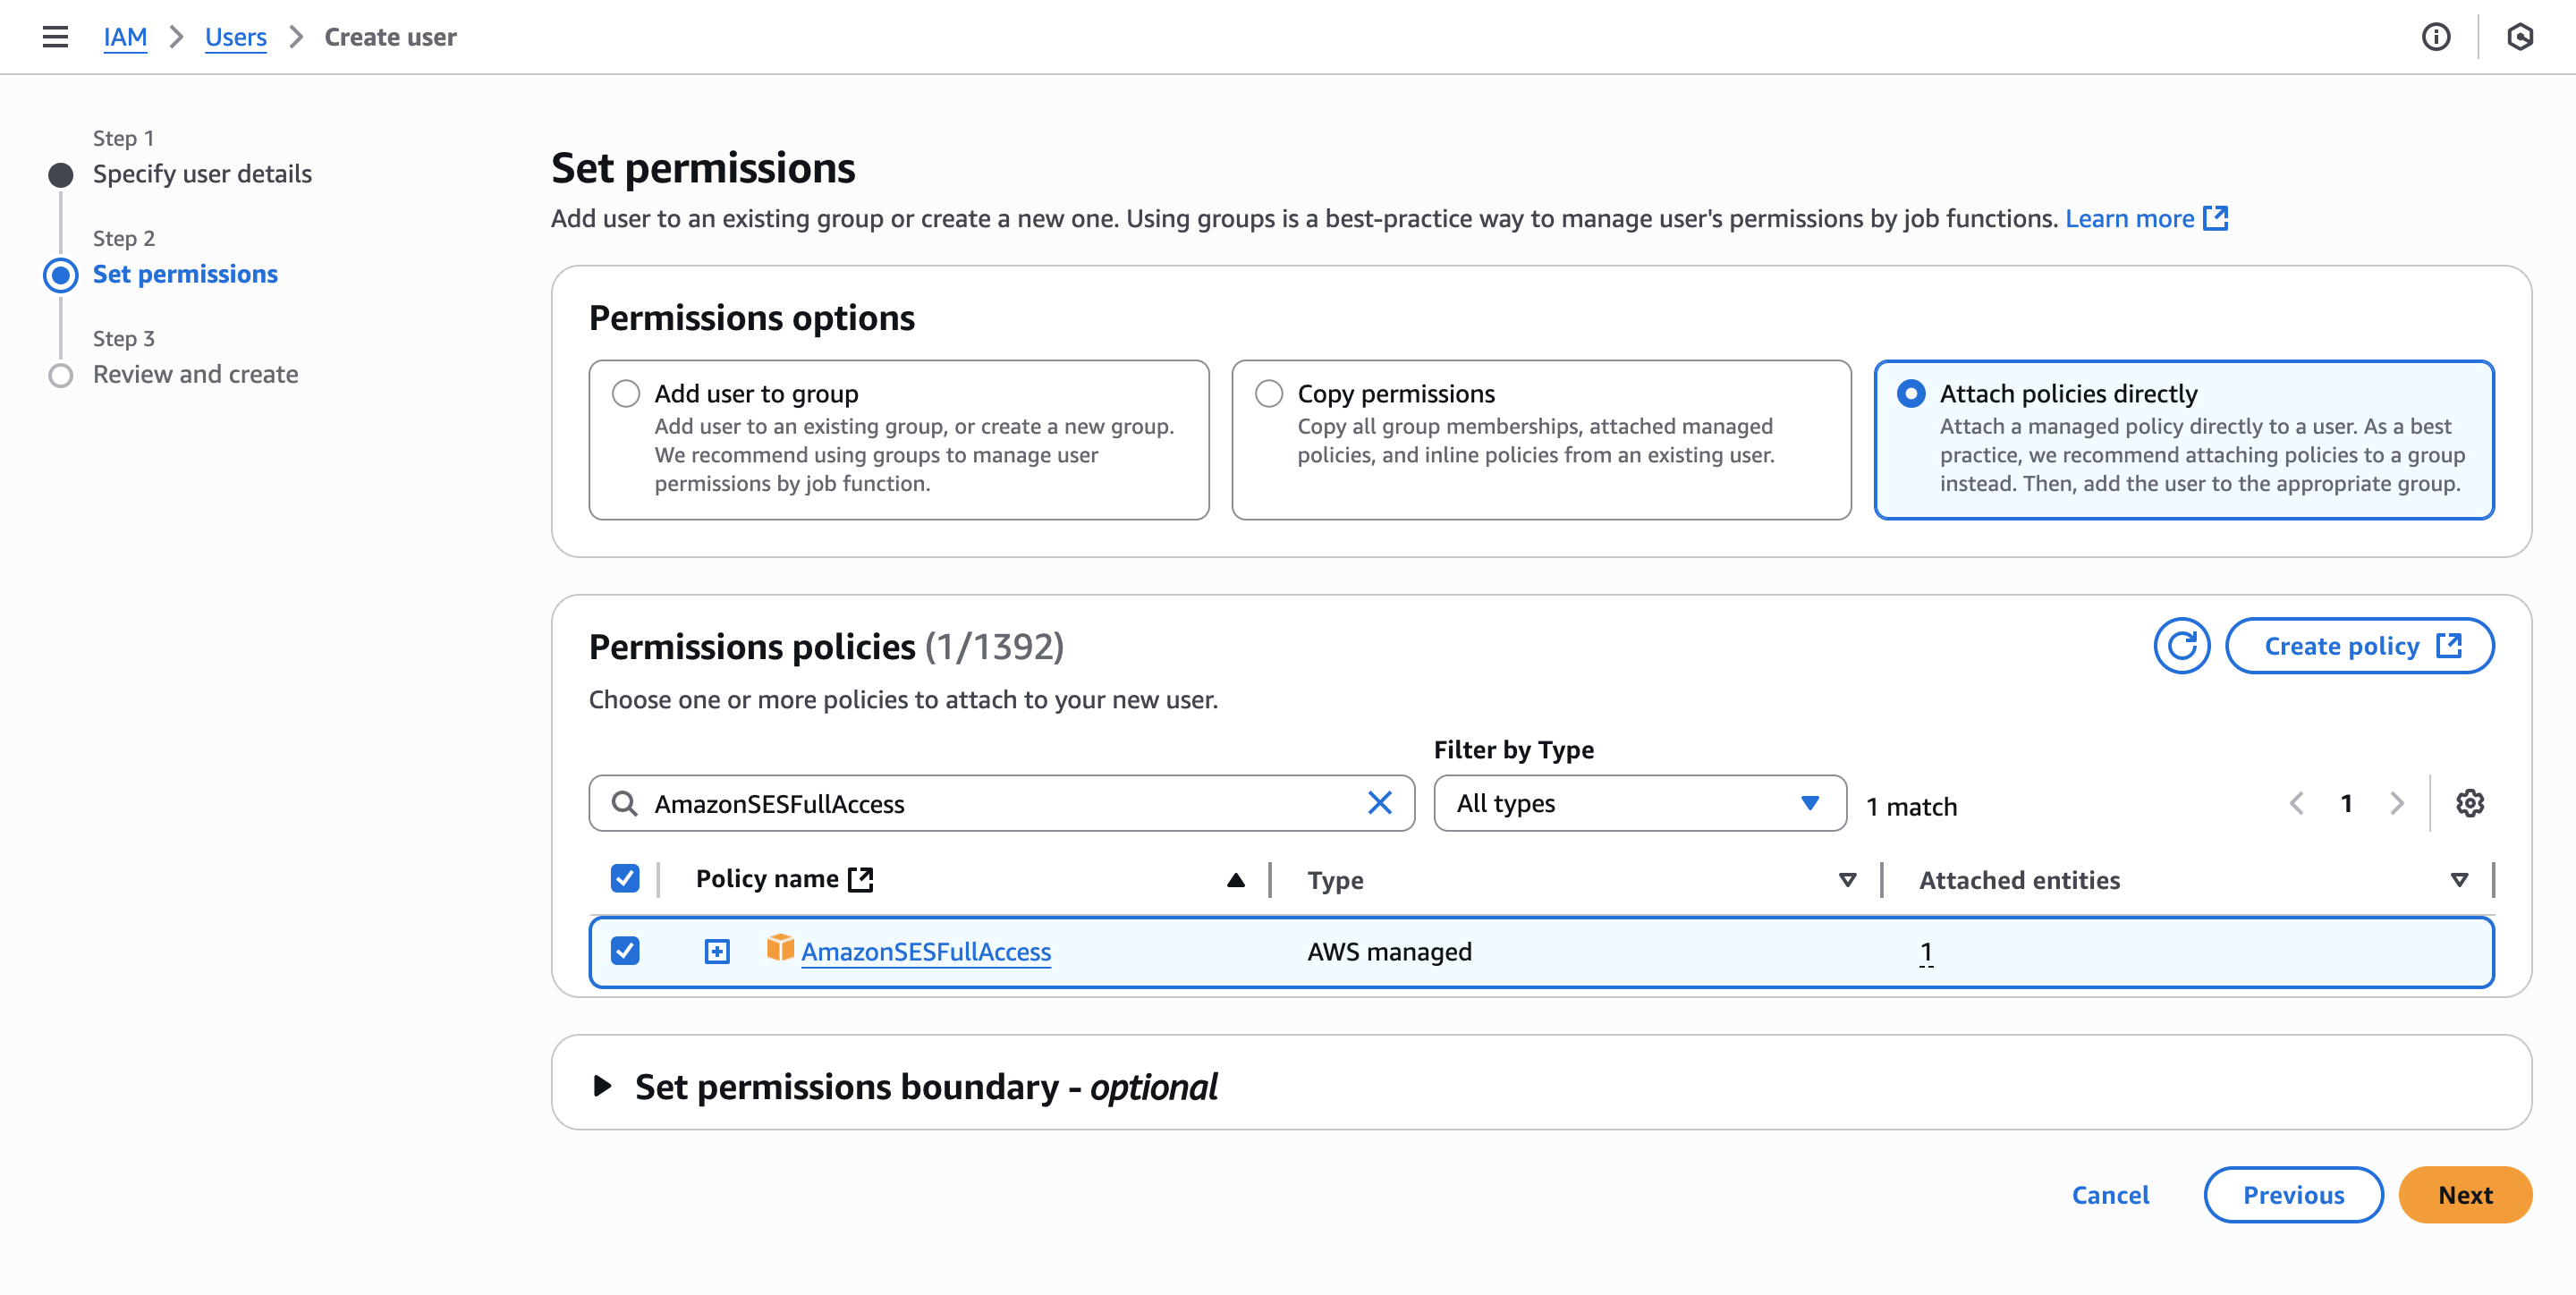Click inside the policy search field
The height and width of the screenshot is (1295, 2576).
(x=1000, y=803)
